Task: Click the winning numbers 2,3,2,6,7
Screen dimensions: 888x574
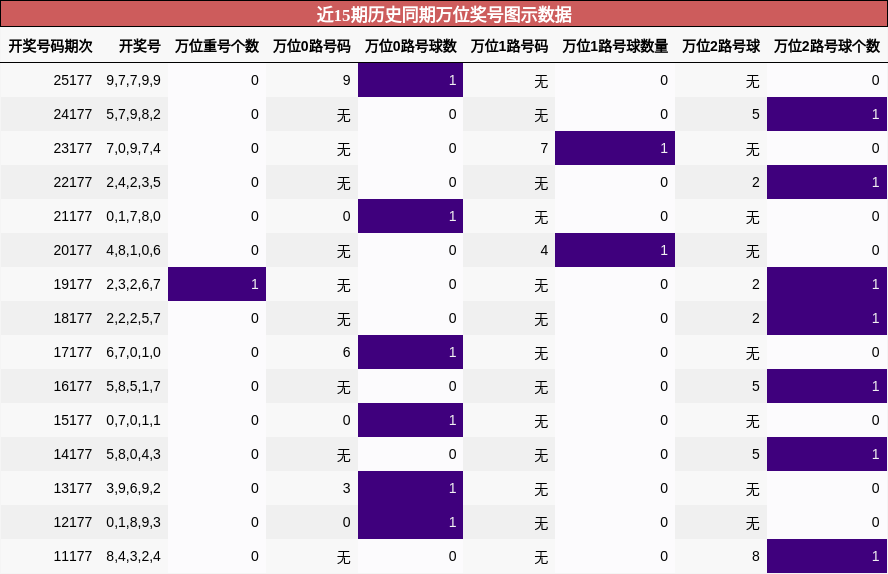Action: pyautogui.click(x=134, y=284)
